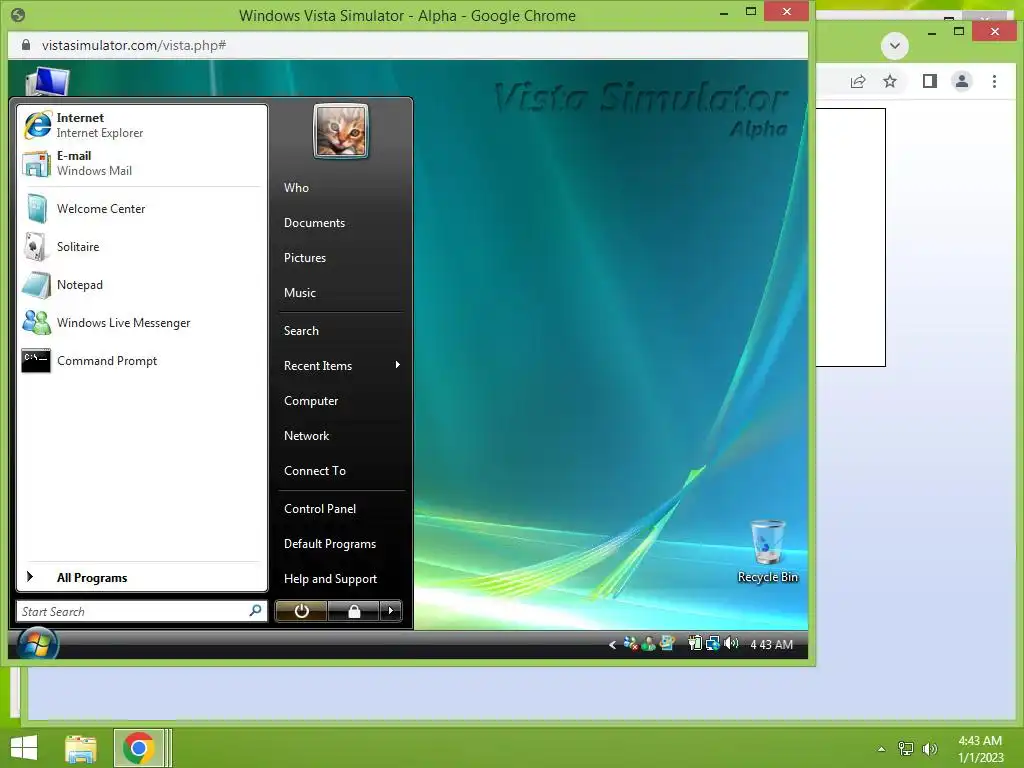This screenshot has height=768, width=1024.
Task: Show hidden Vista tray icons arrow
Action: click(x=612, y=645)
